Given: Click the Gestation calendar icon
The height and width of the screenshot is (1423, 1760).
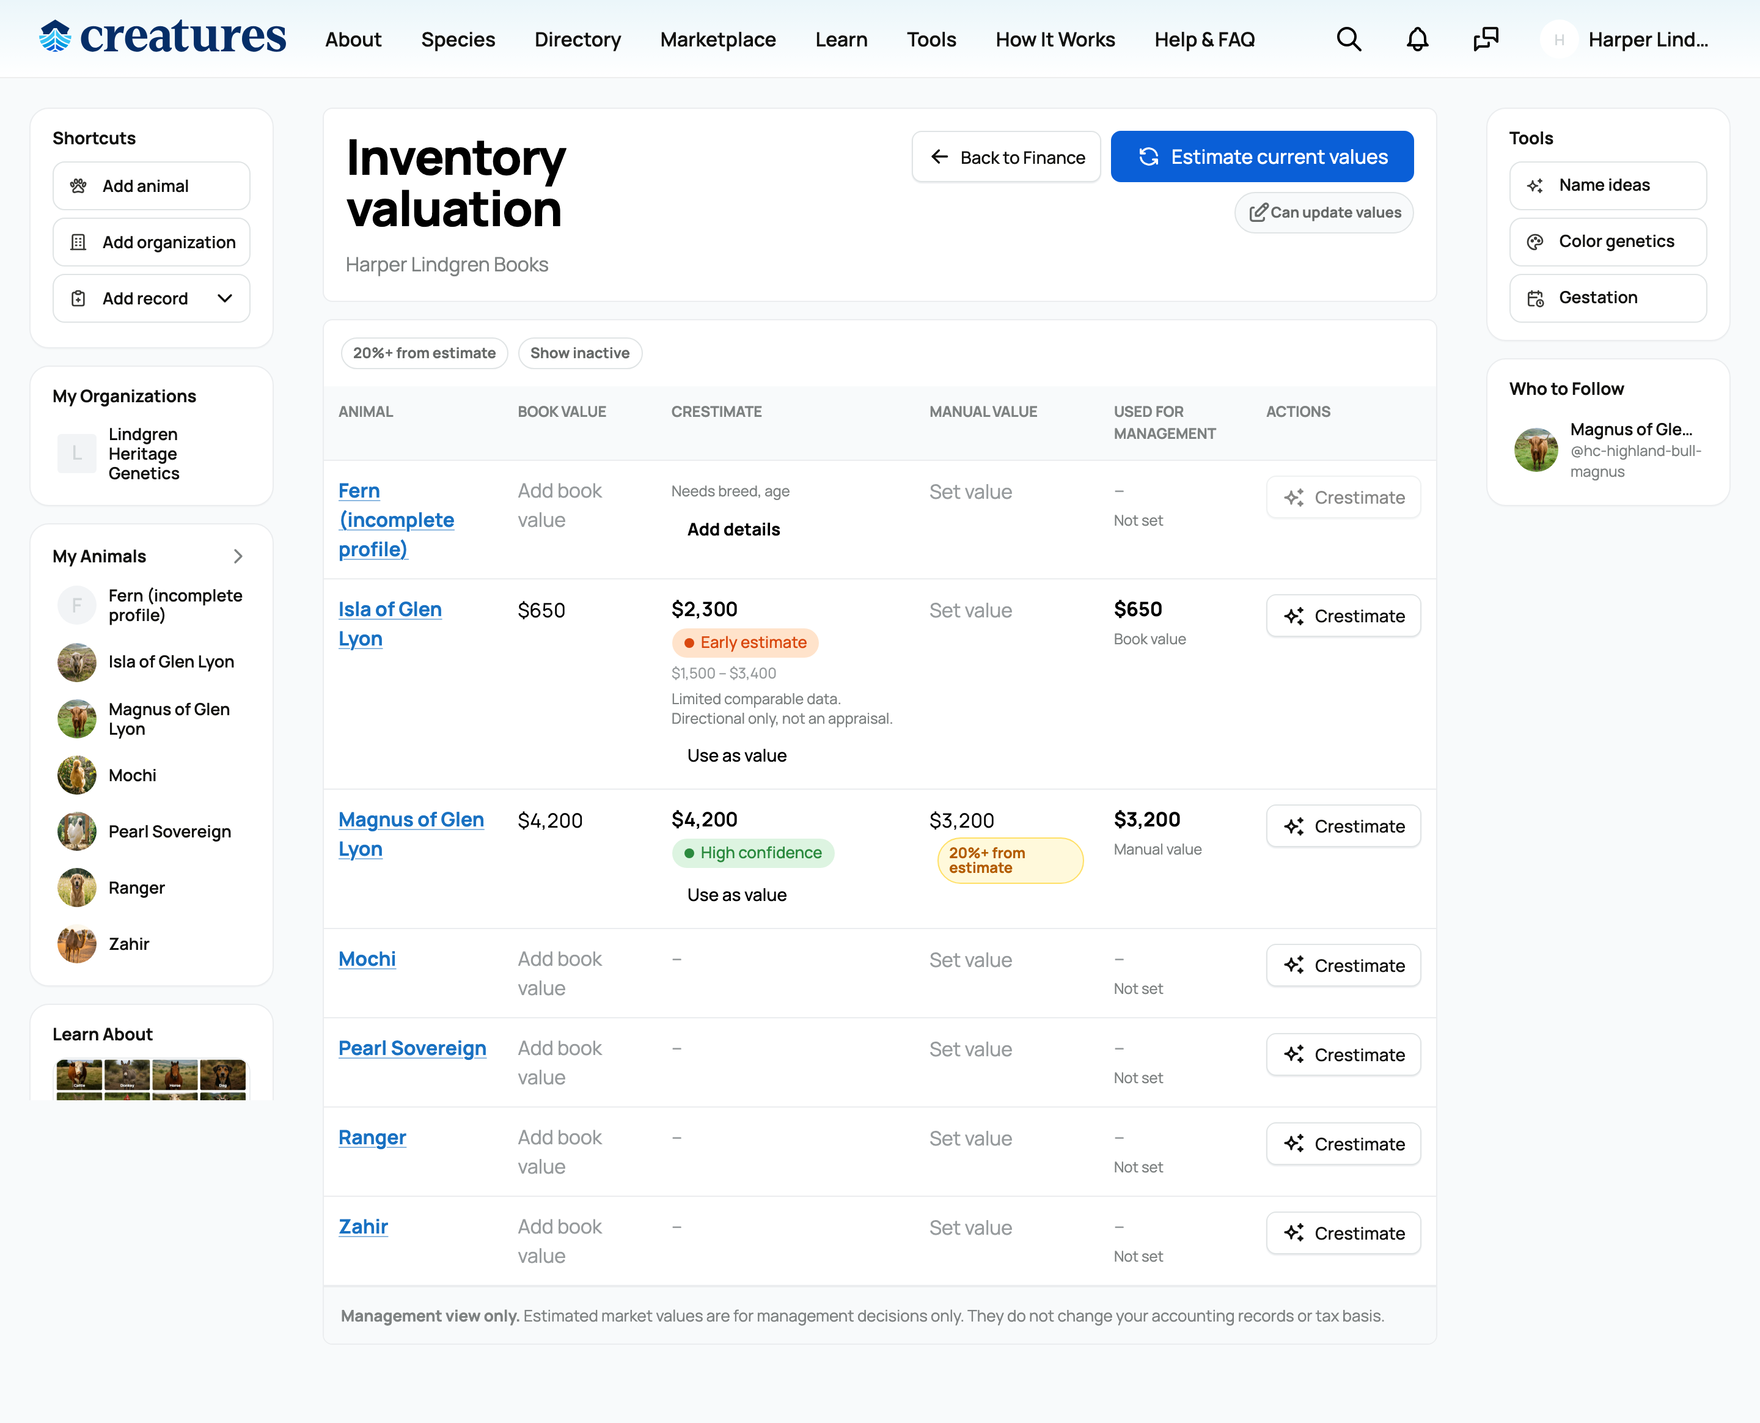Looking at the screenshot, I should click(1535, 298).
